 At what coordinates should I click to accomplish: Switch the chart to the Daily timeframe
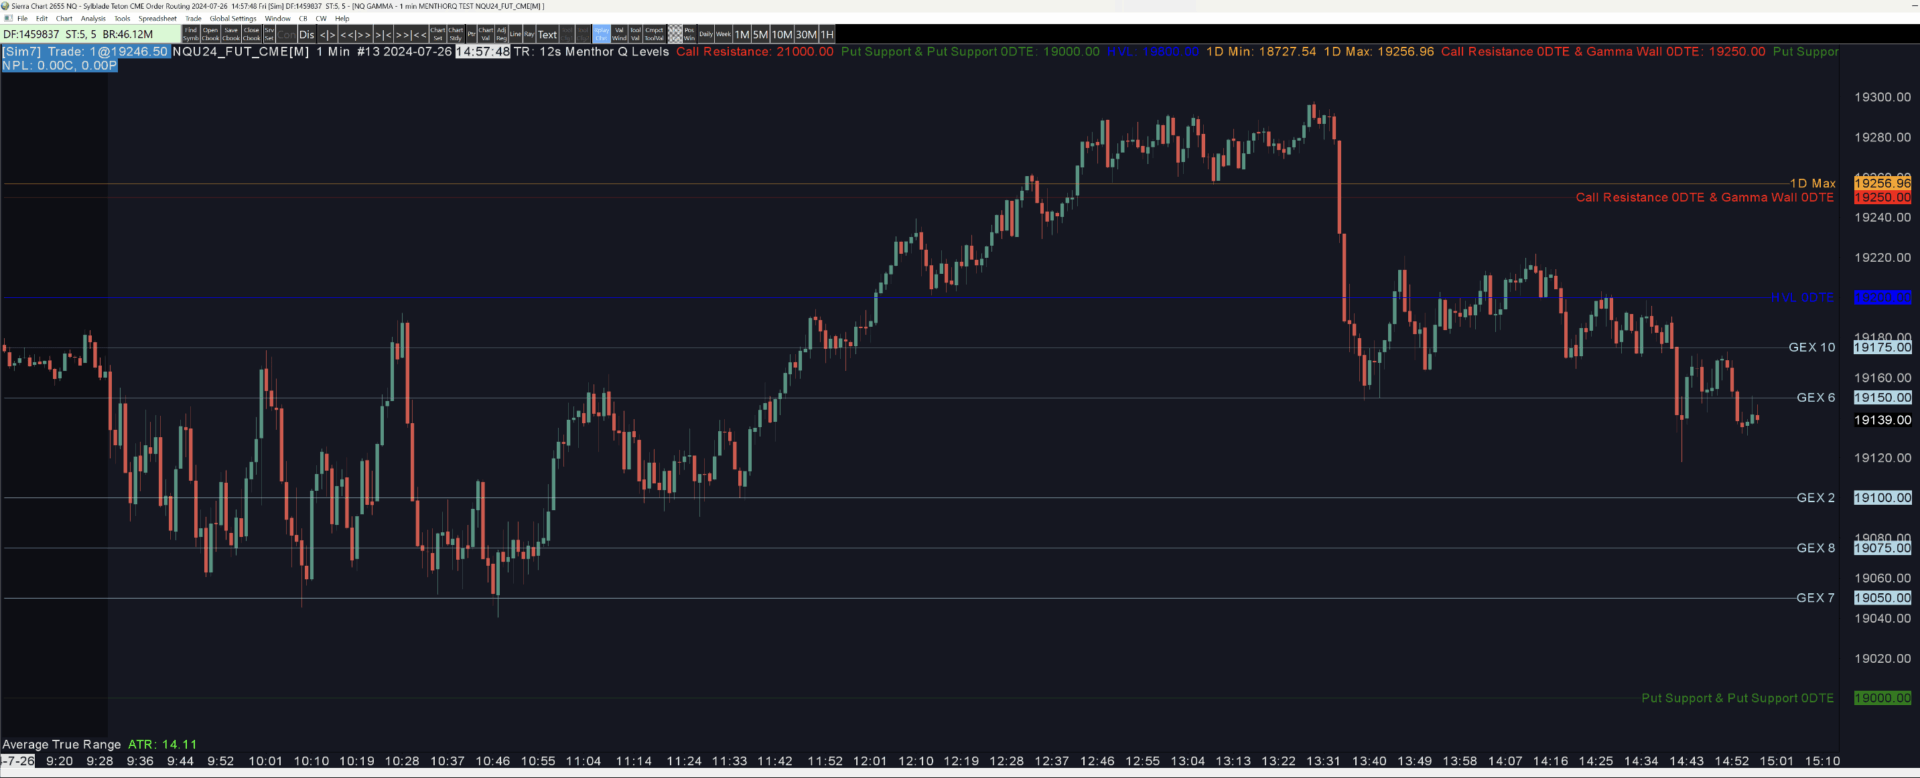(x=706, y=34)
